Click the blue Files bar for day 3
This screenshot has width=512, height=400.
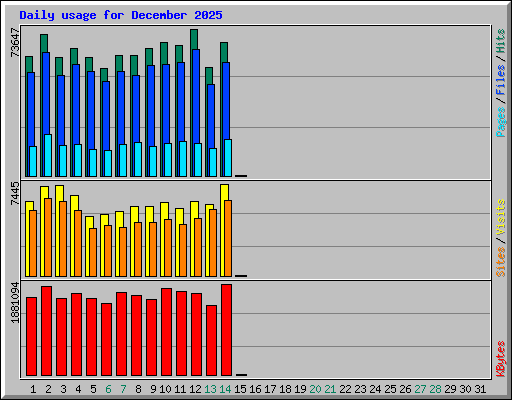(x=61, y=110)
